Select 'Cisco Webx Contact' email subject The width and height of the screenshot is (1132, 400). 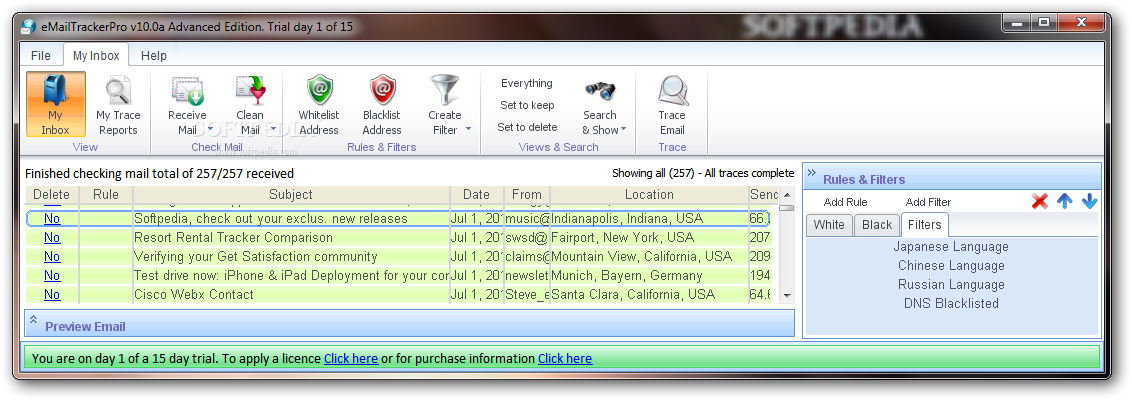click(x=193, y=294)
